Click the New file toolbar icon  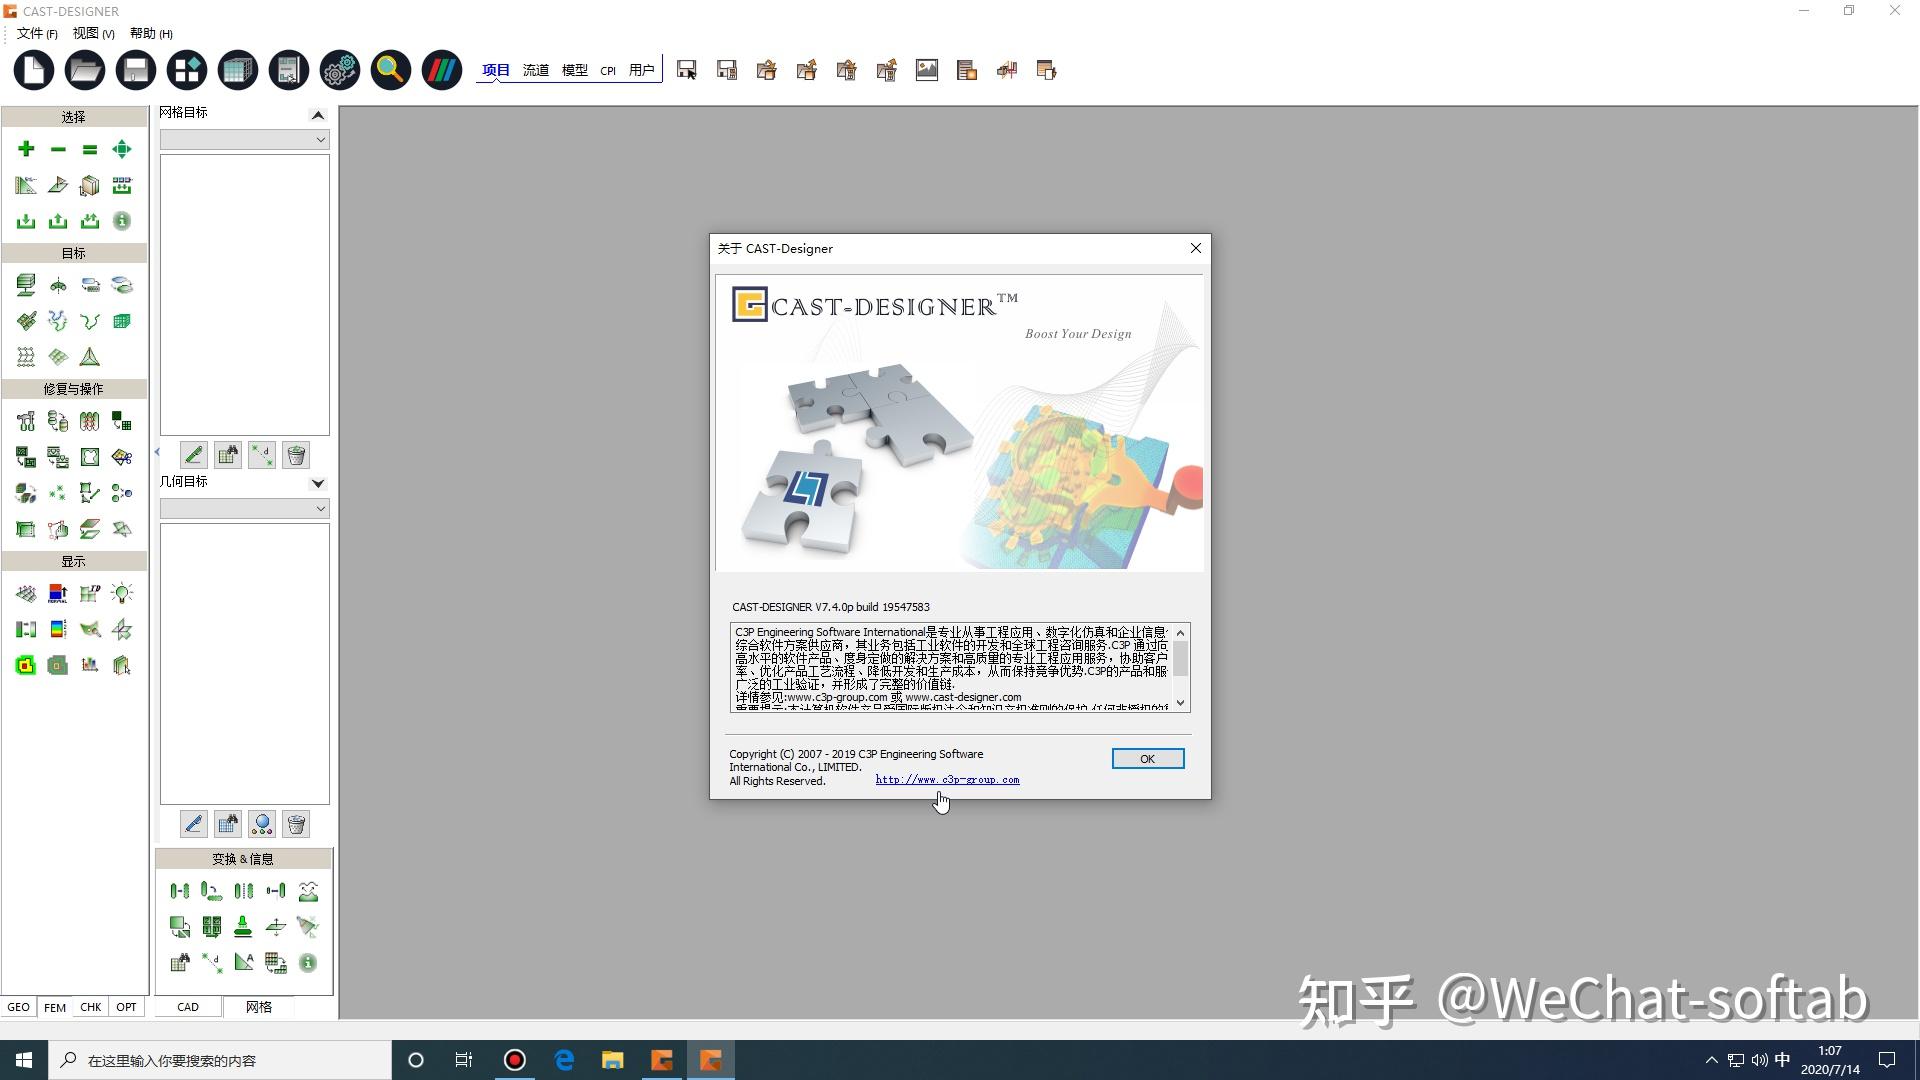pos(33,70)
